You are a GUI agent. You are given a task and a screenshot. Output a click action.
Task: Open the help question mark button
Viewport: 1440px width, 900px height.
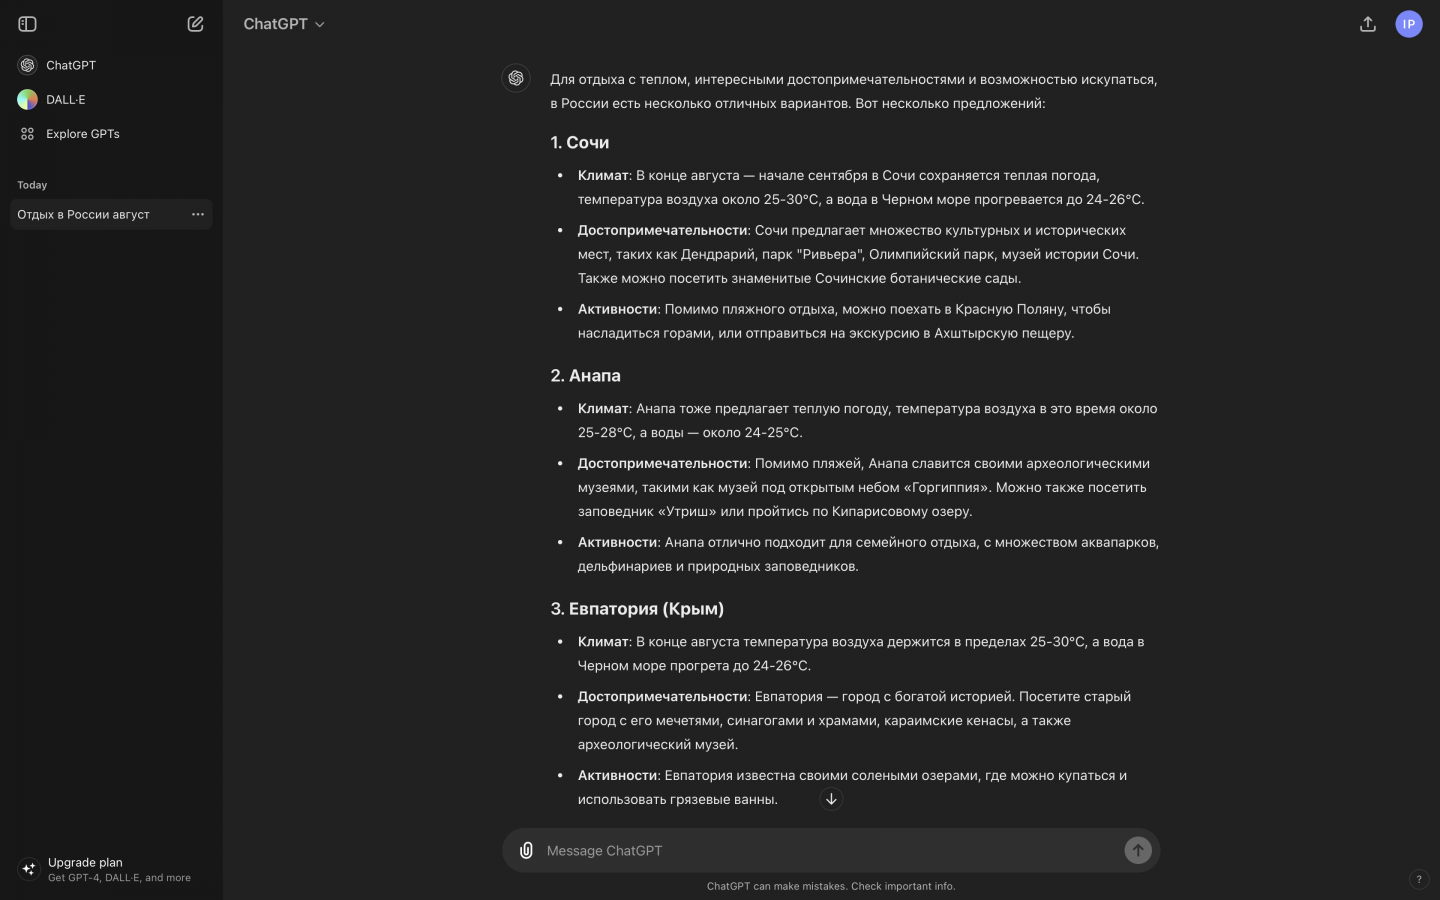click(1418, 879)
